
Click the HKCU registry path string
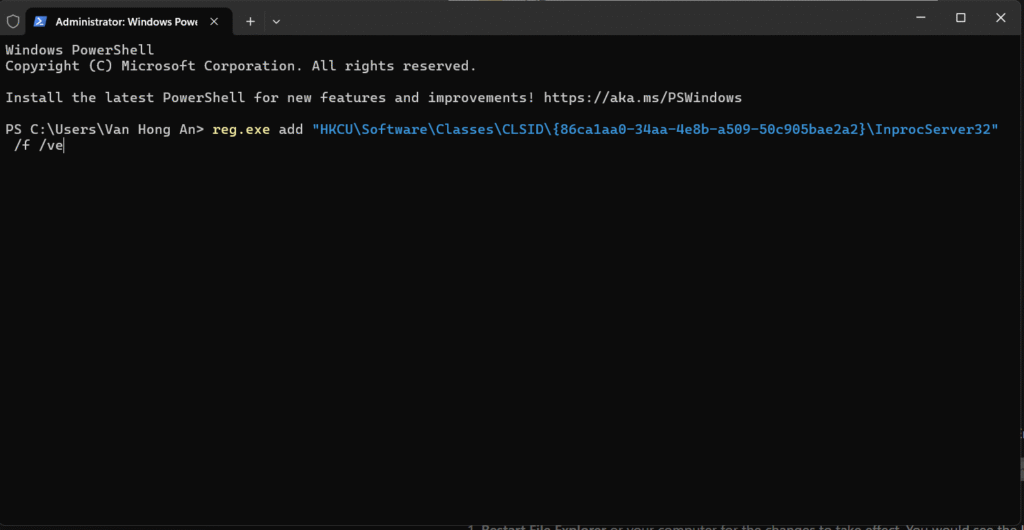[x=655, y=130]
